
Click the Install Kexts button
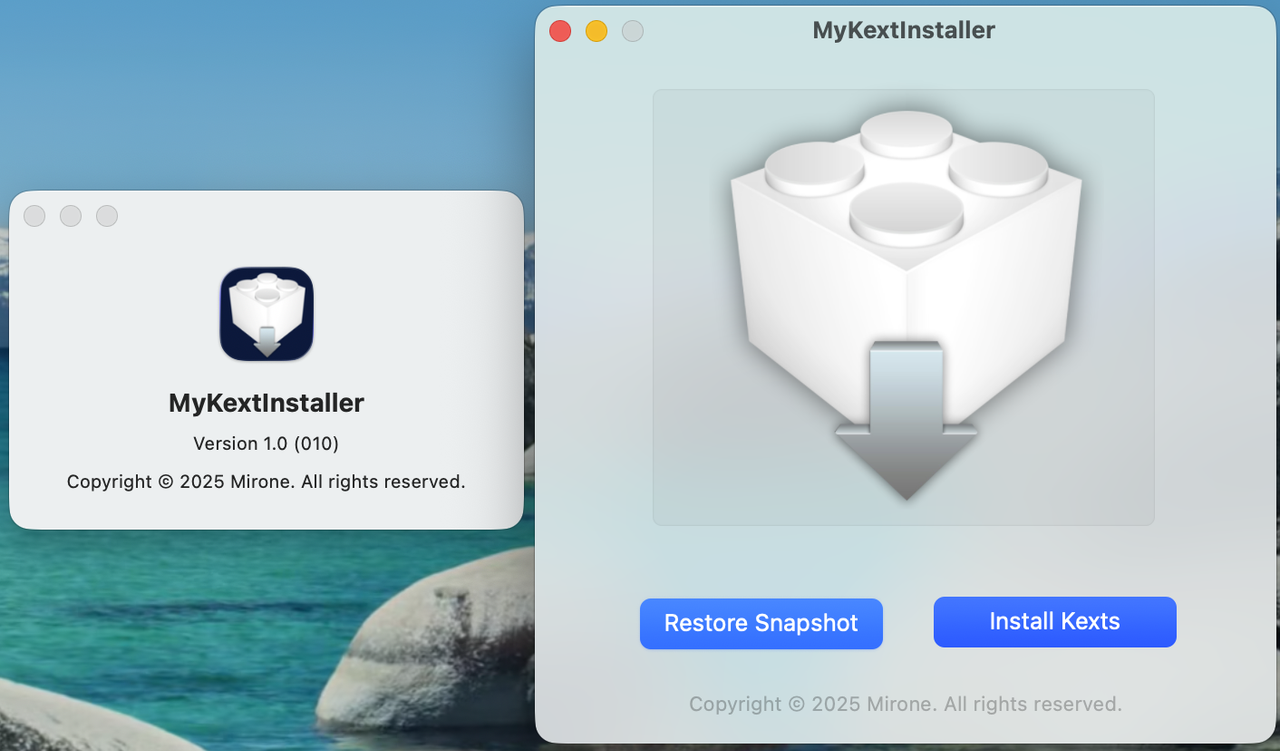(1055, 622)
